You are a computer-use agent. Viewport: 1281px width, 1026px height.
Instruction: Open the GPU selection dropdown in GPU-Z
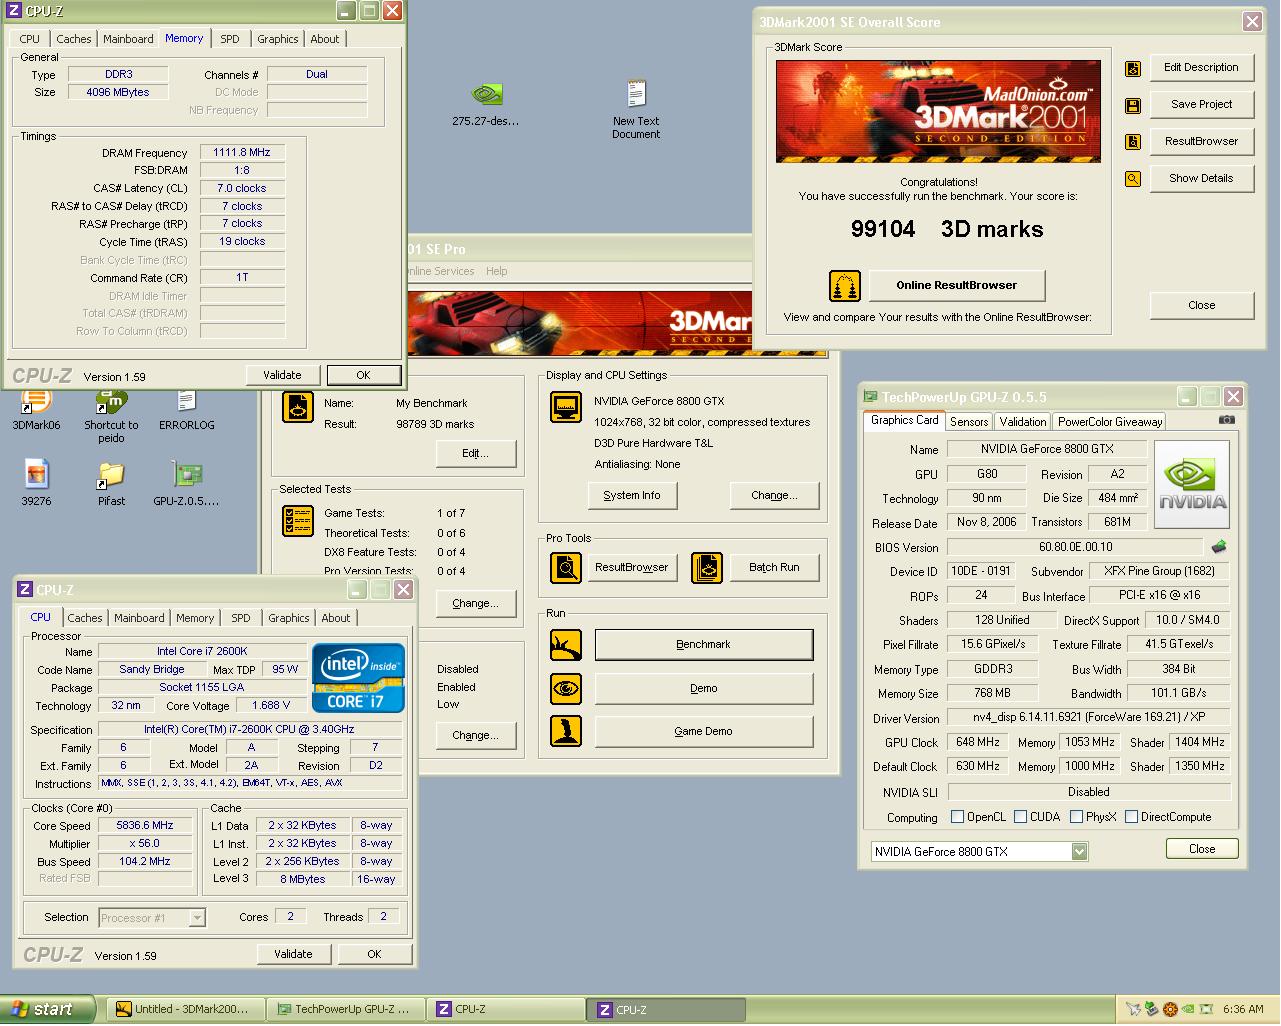[x=1079, y=852]
